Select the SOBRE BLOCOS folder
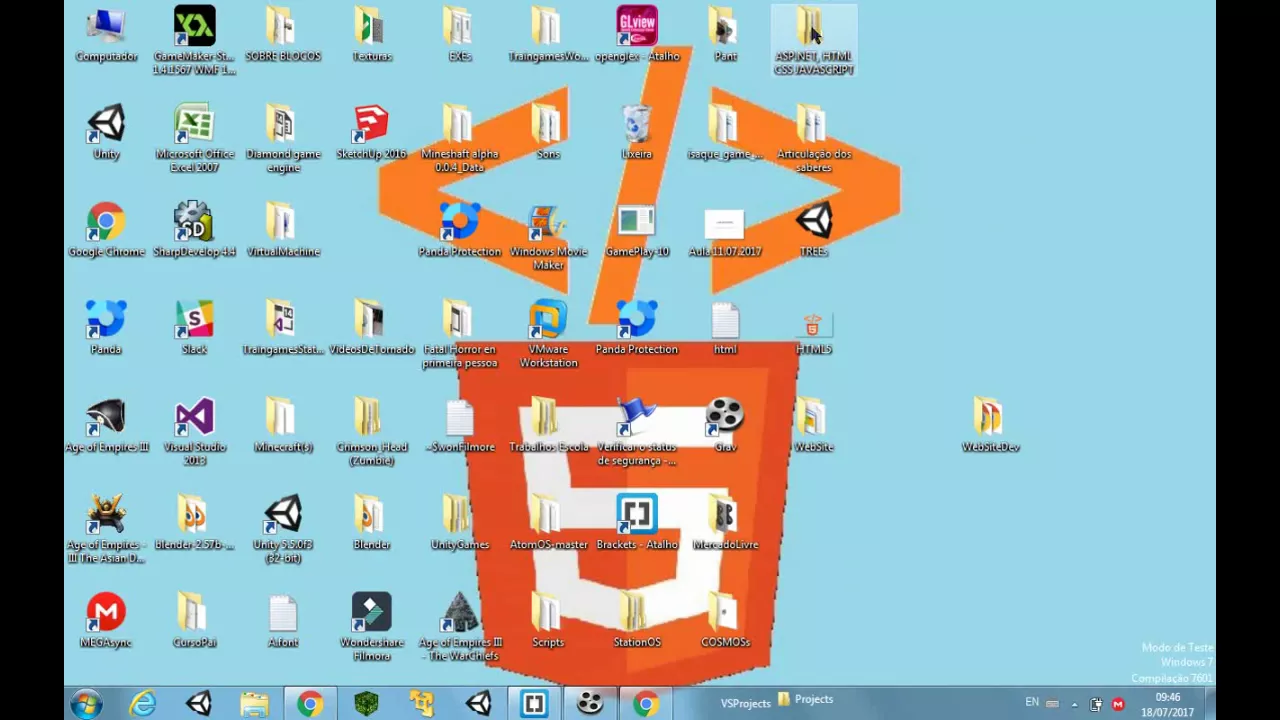 tap(283, 35)
